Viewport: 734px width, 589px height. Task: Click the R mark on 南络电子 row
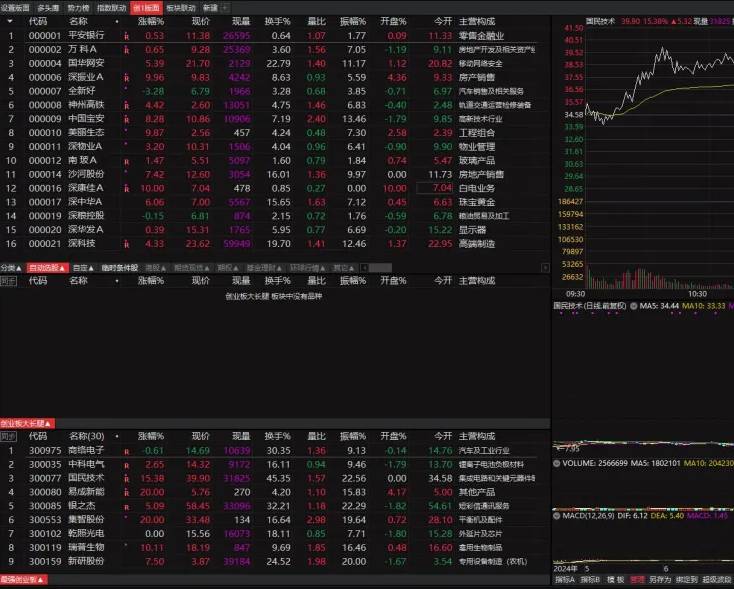(x=126, y=452)
